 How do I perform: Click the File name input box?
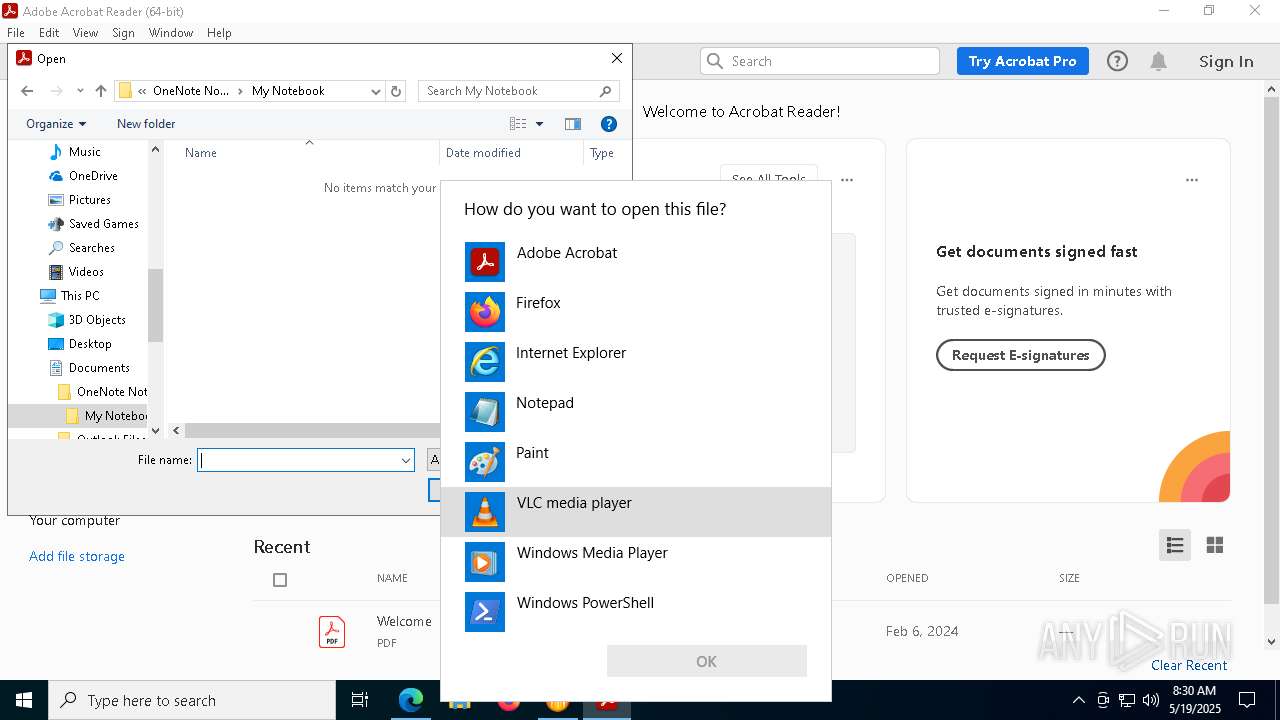pyautogui.click(x=298, y=460)
